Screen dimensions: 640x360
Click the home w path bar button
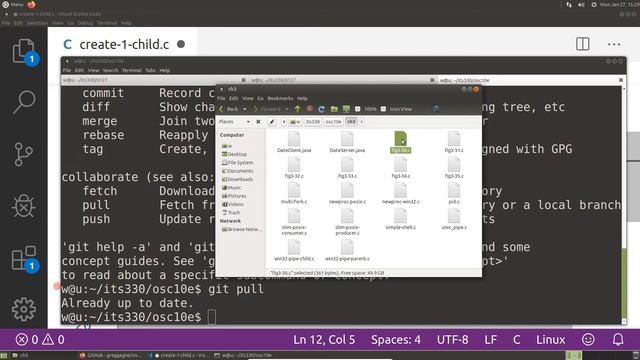point(295,122)
